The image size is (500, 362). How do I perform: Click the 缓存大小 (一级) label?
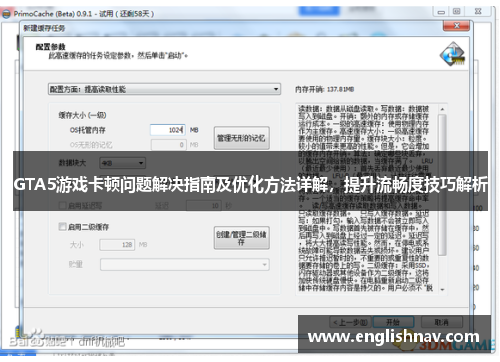[82, 115]
